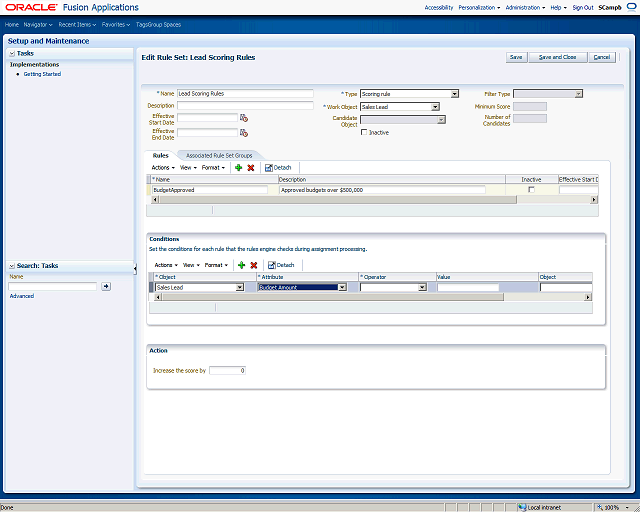
Task: Click the BudgetApproved rule name field
Action: point(210,190)
